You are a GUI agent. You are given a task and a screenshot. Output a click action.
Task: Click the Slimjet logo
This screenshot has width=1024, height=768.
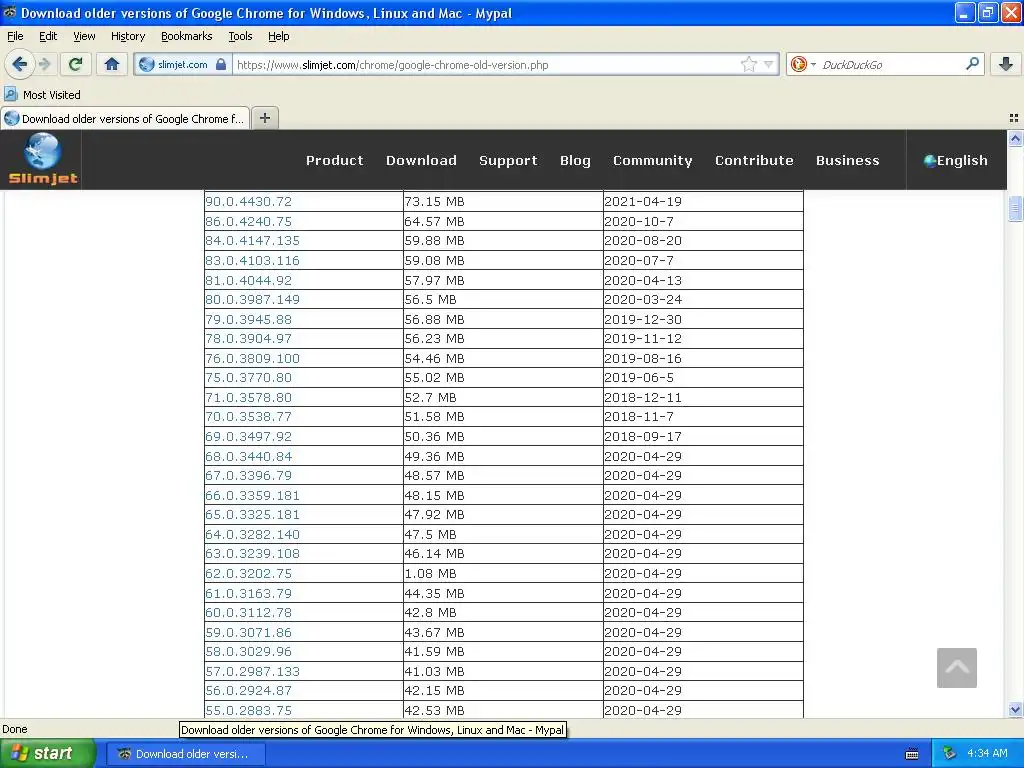click(x=42, y=159)
